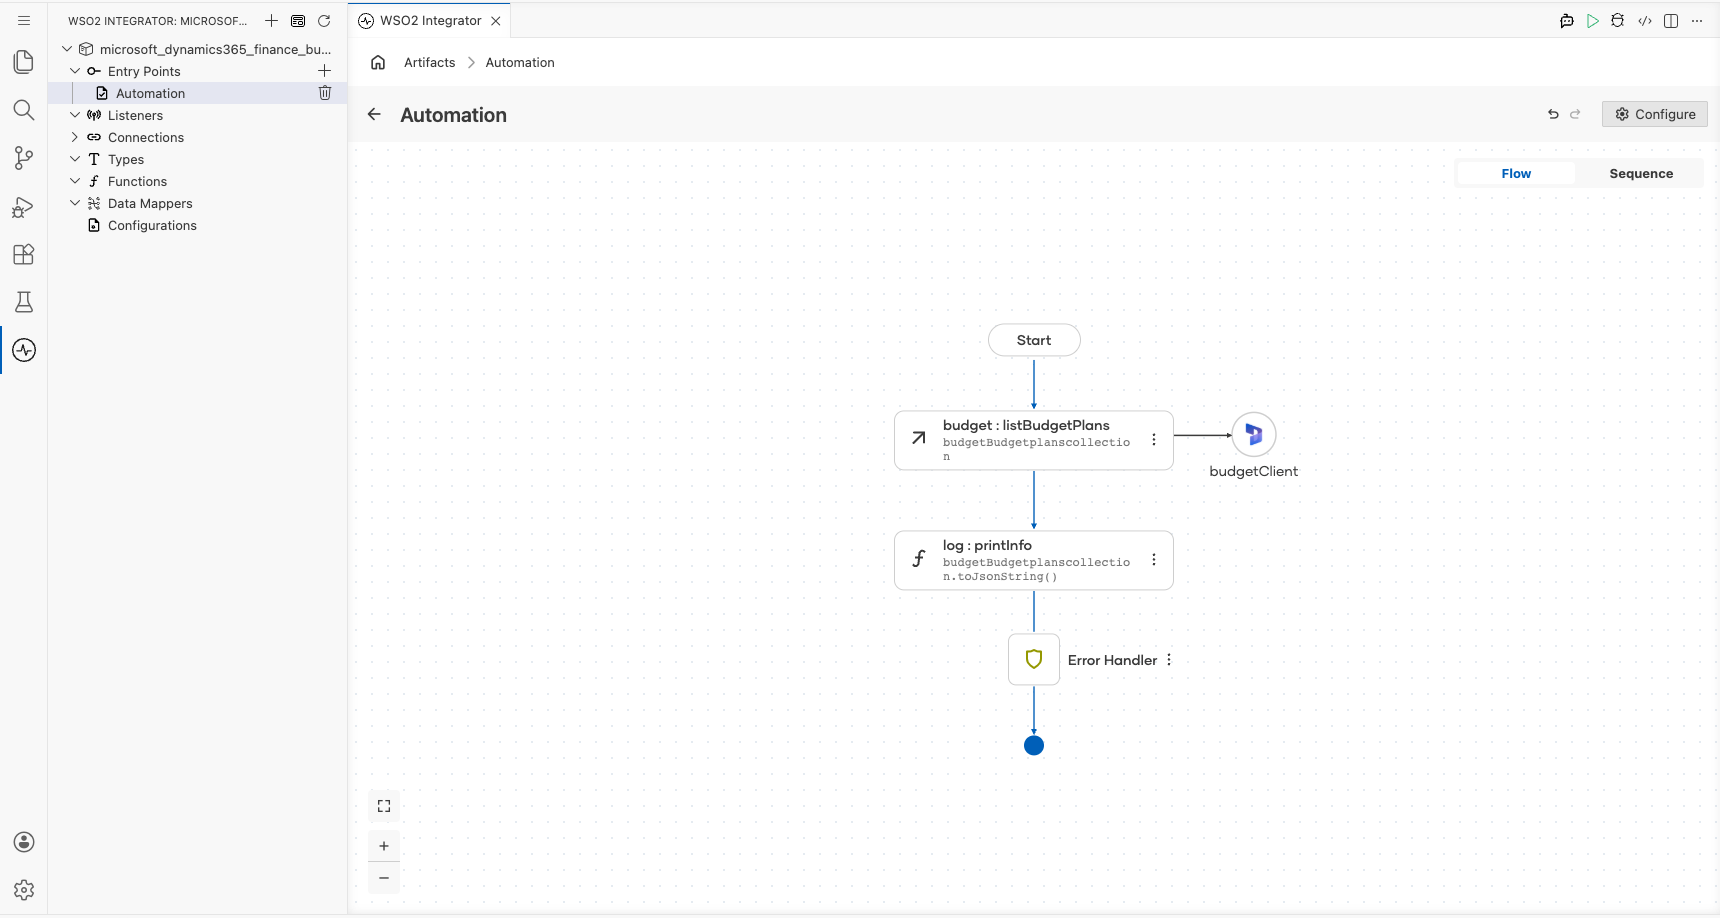Collapse the microsoft_dynamics365_finance project root
Viewport: 1720px width, 918px height.
[x=67, y=49]
